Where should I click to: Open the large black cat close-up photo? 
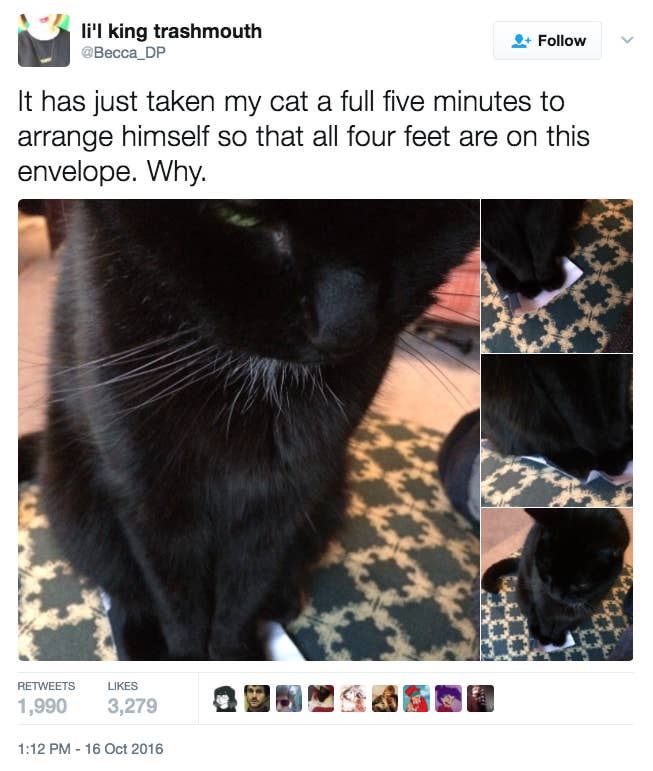click(249, 430)
